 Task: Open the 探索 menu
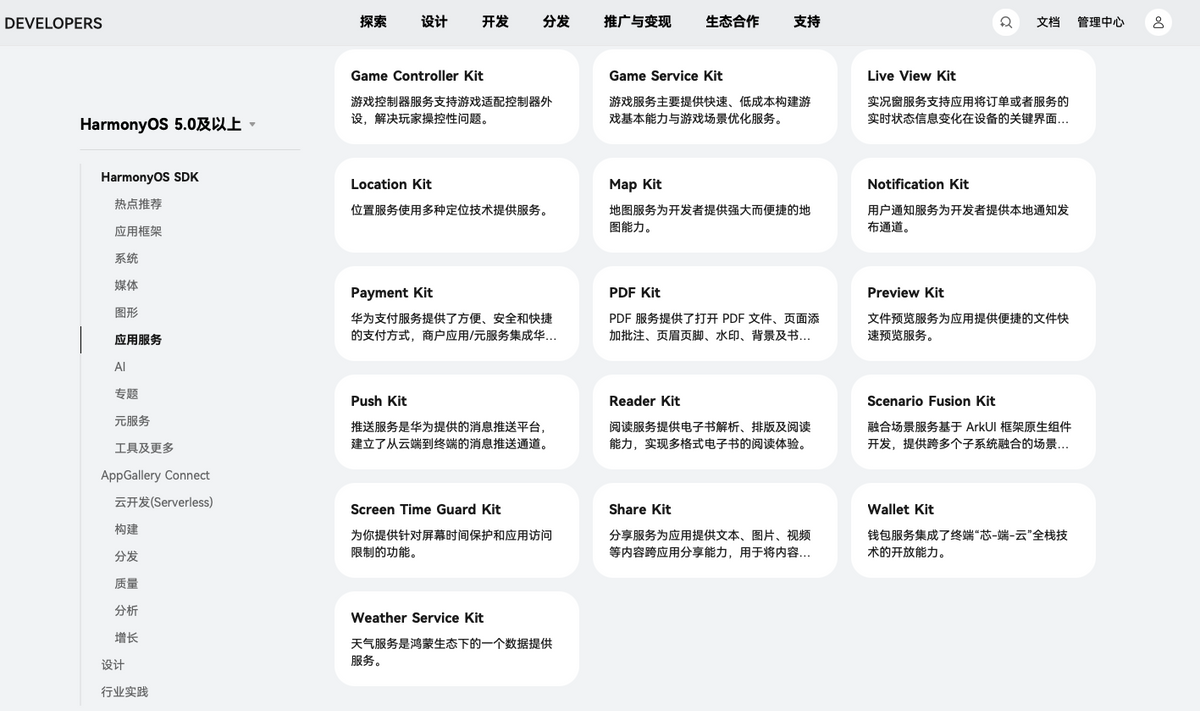click(373, 22)
